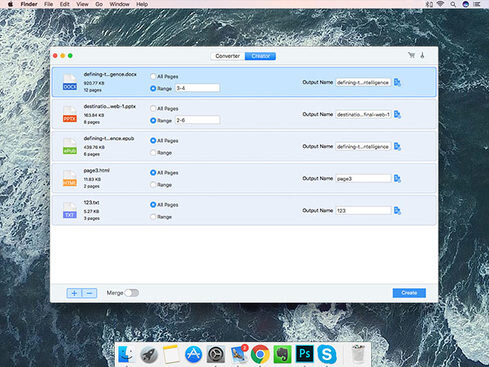Click output folder icon for the pptx row
489x367 pixels.
point(397,114)
